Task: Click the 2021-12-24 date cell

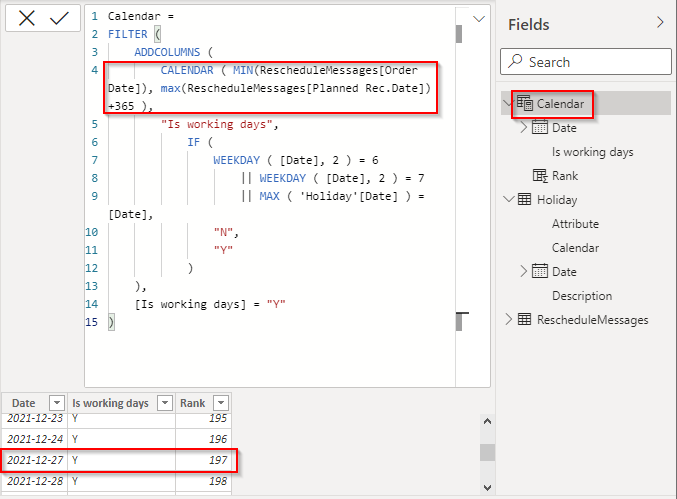Action: point(35,439)
